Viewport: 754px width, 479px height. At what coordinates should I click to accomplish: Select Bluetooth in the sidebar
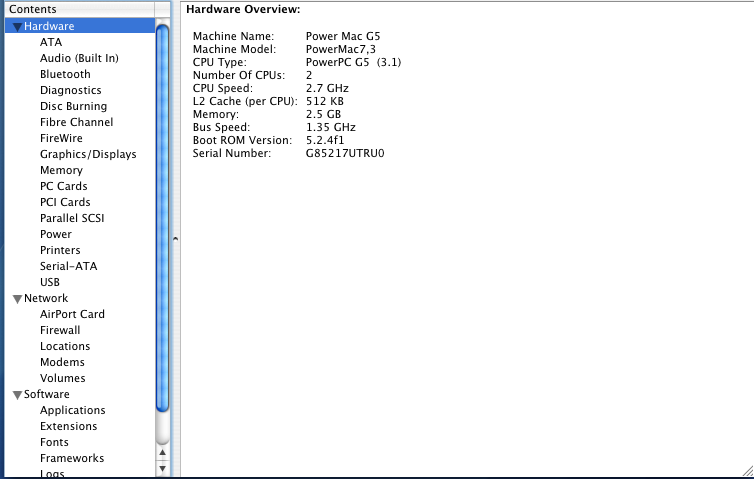tap(65, 74)
